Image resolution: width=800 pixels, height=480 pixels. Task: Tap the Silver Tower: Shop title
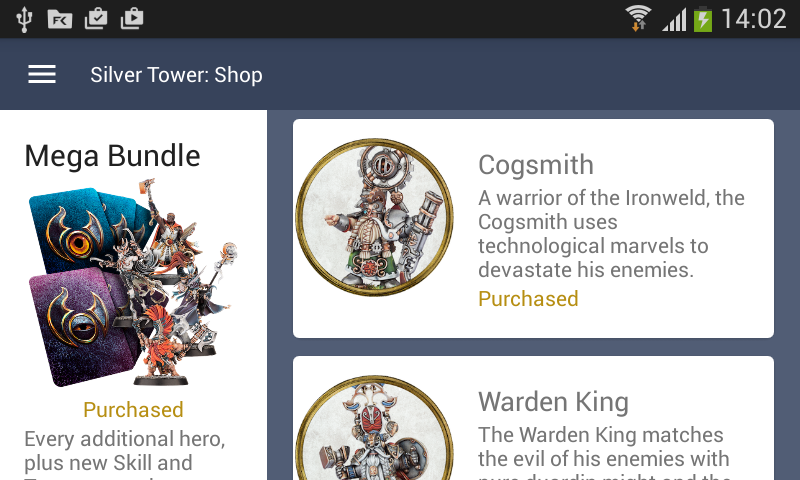pos(177,75)
